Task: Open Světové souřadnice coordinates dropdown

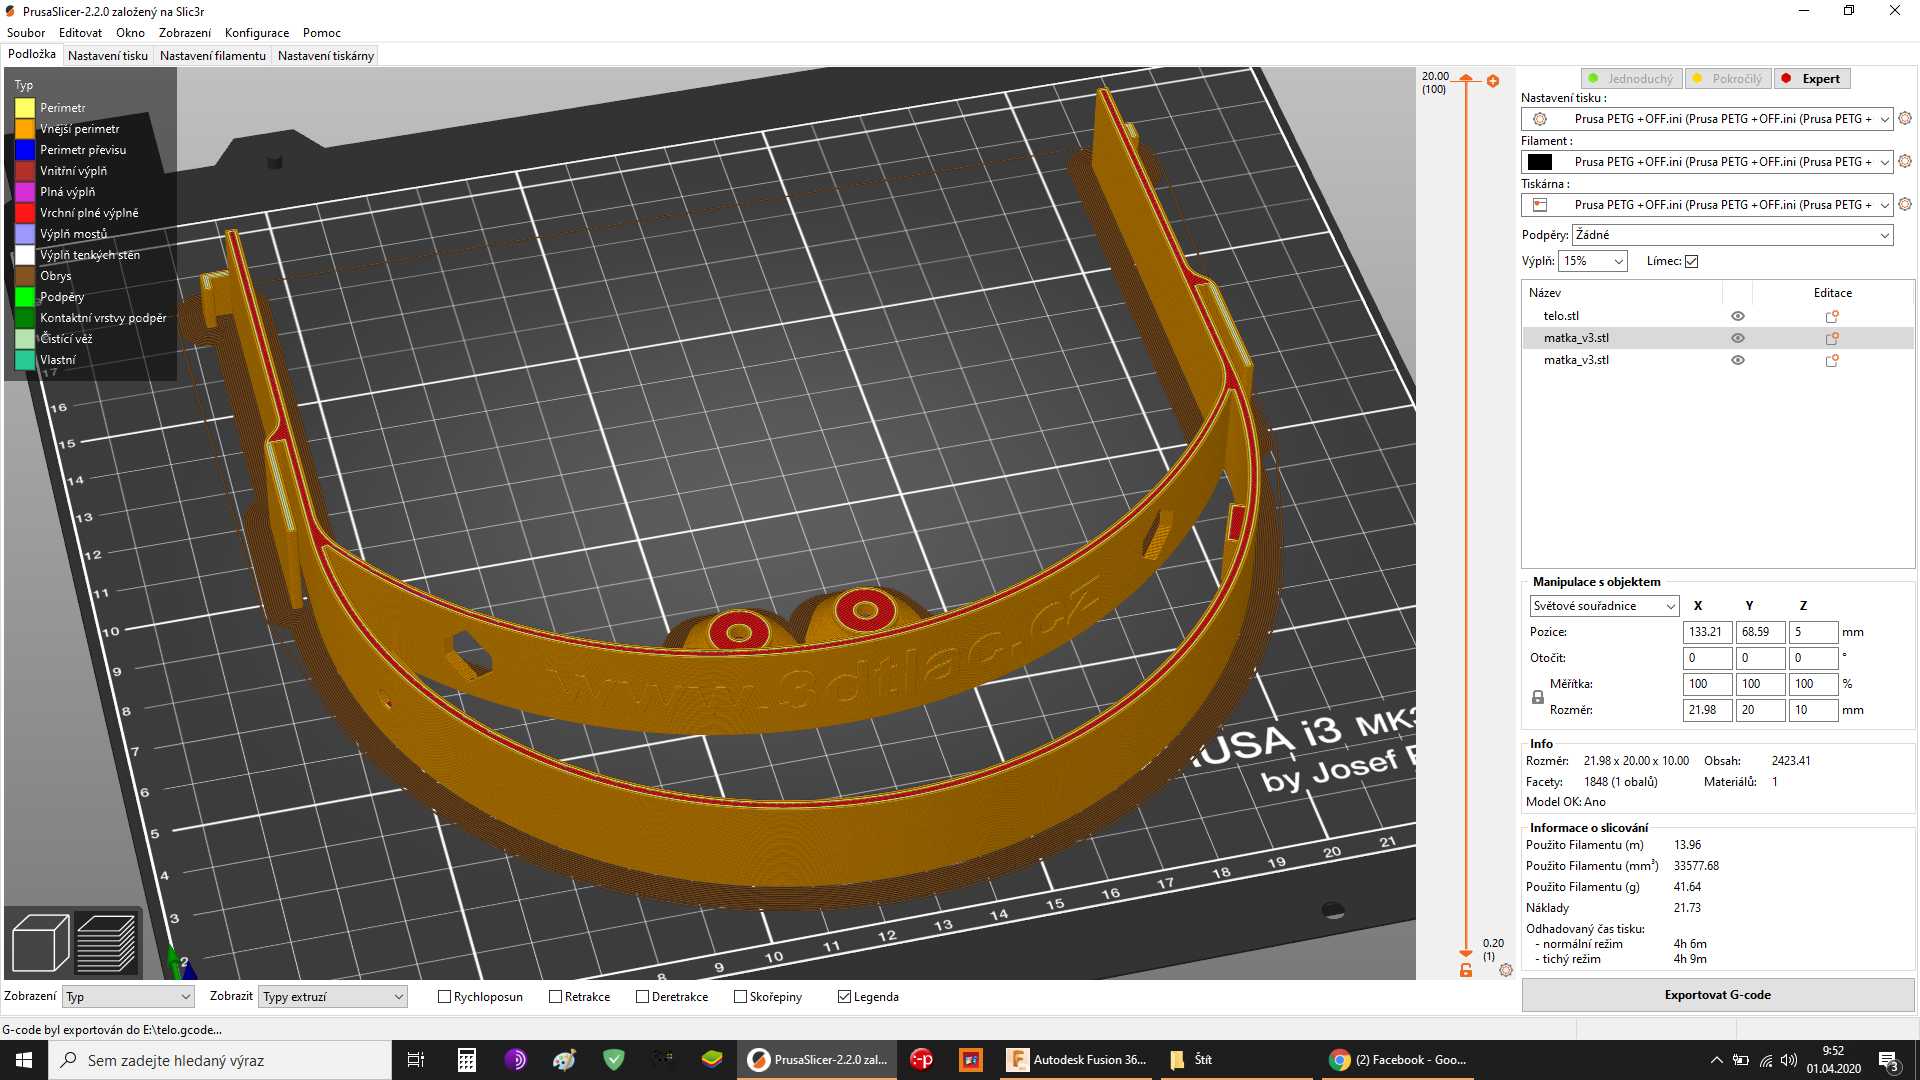Action: pyautogui.click(x=1604, y=606)
